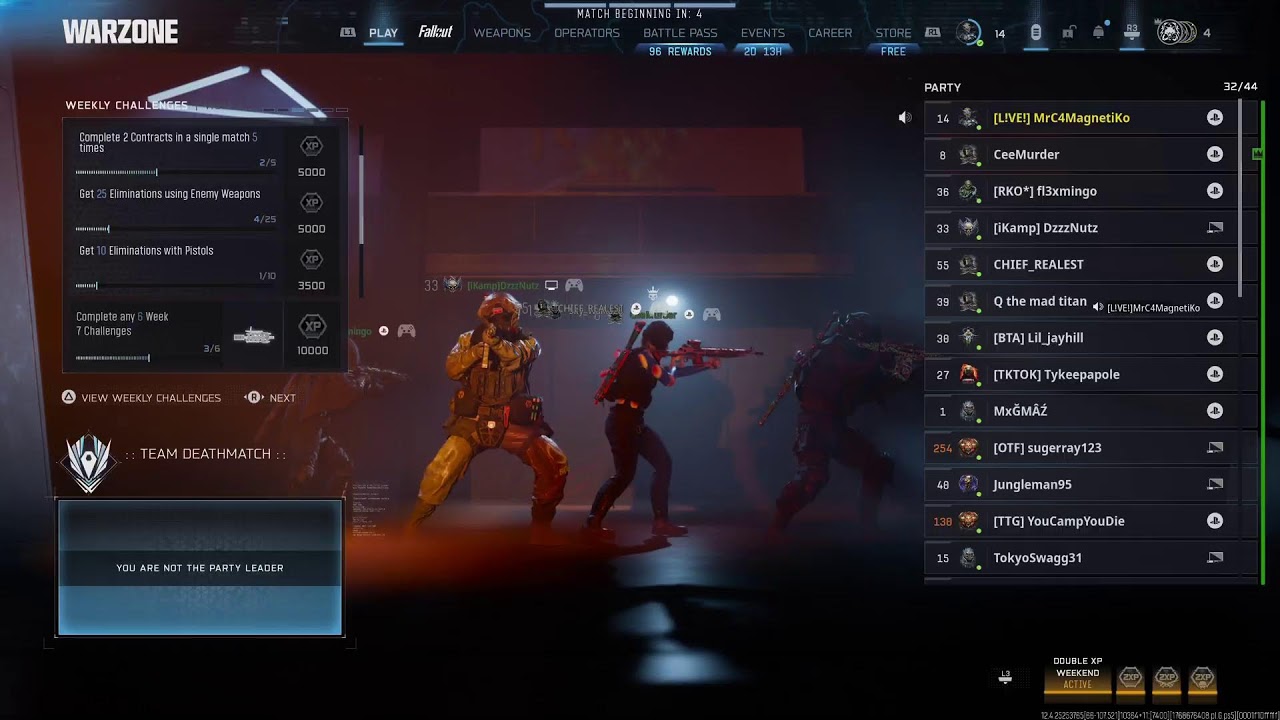Click PlayStation icon on fl3xmingo row
The width and height of the screenshot is (1280, 720).
pos(1214,191)
